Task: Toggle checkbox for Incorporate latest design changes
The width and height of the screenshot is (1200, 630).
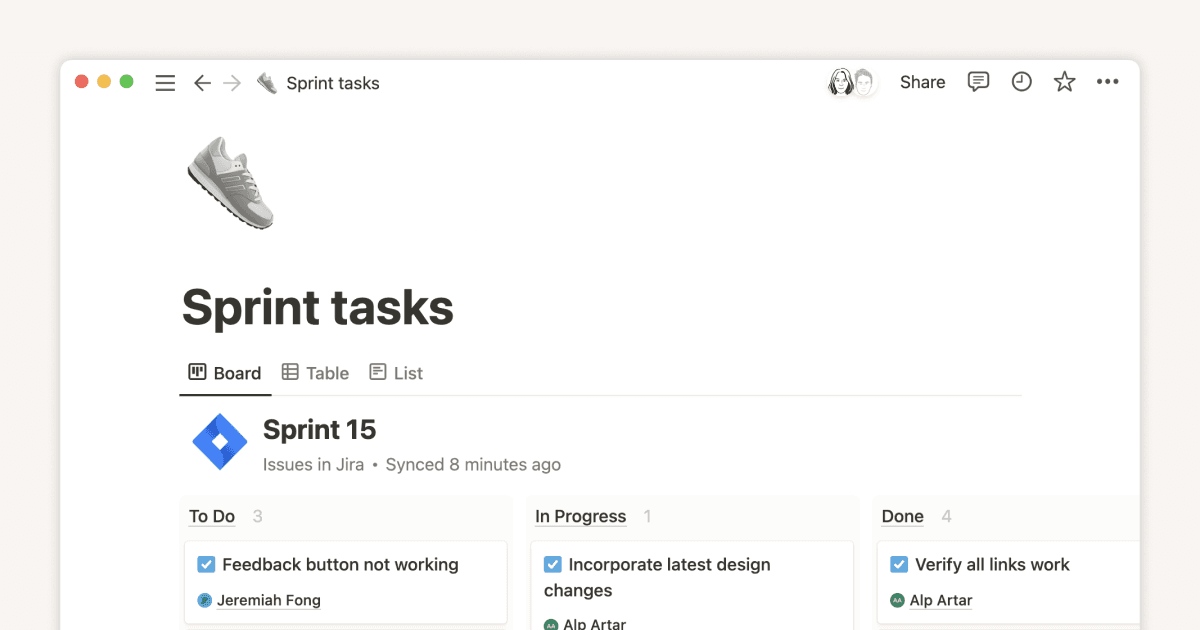Action: 552,565
